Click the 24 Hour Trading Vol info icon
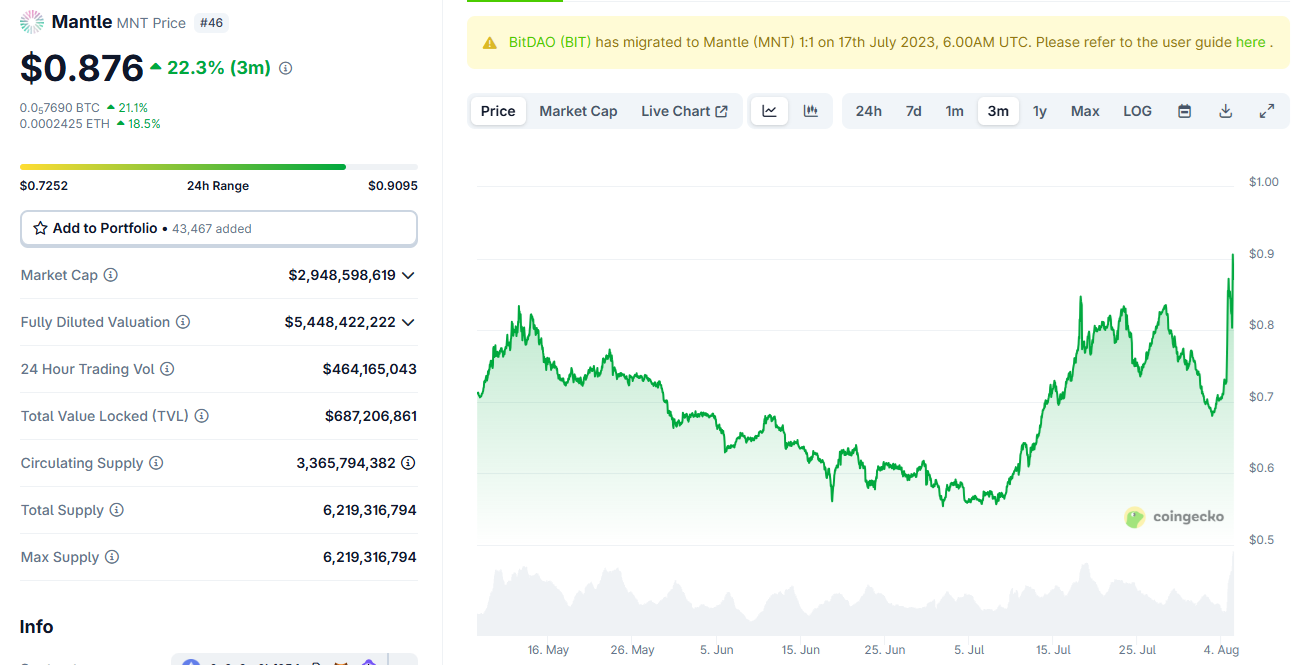 (x=167, y=369)
